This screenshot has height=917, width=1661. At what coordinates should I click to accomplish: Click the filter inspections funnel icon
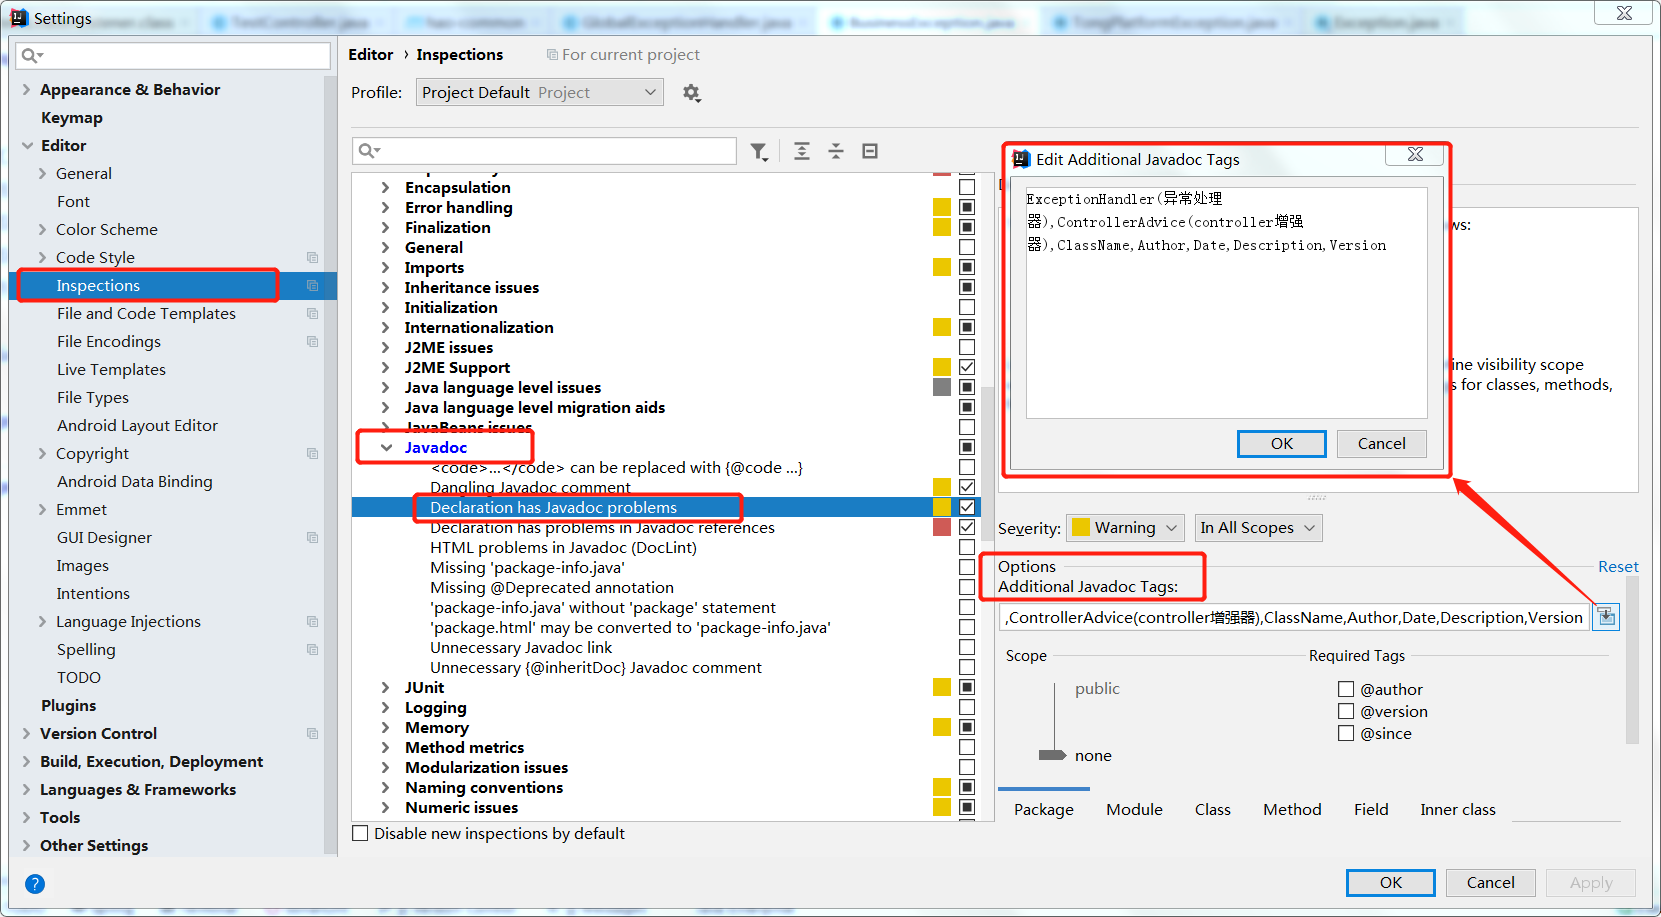(760, 151)
